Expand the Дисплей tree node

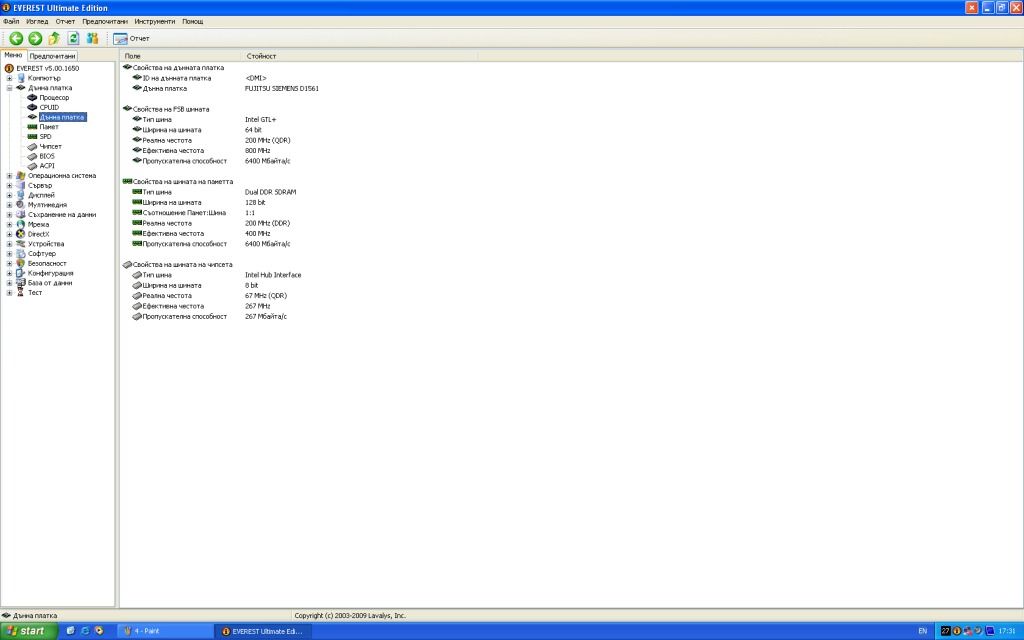tap(9, 195)
